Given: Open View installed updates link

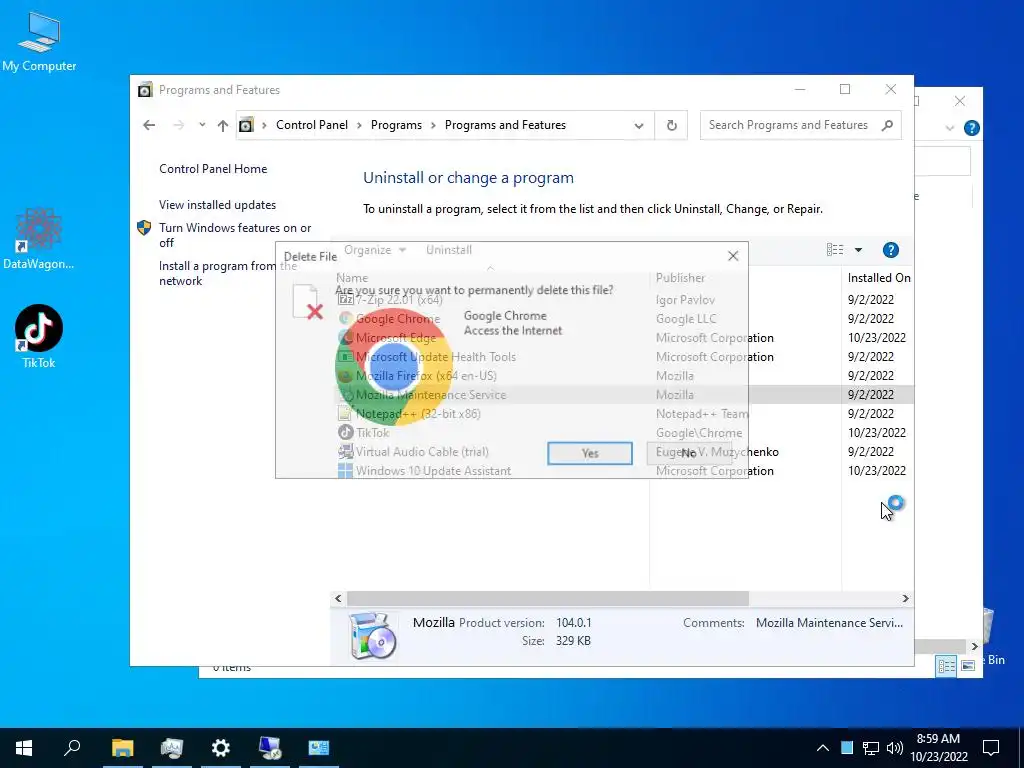Looking at the screenshot, I should (217, 204).
